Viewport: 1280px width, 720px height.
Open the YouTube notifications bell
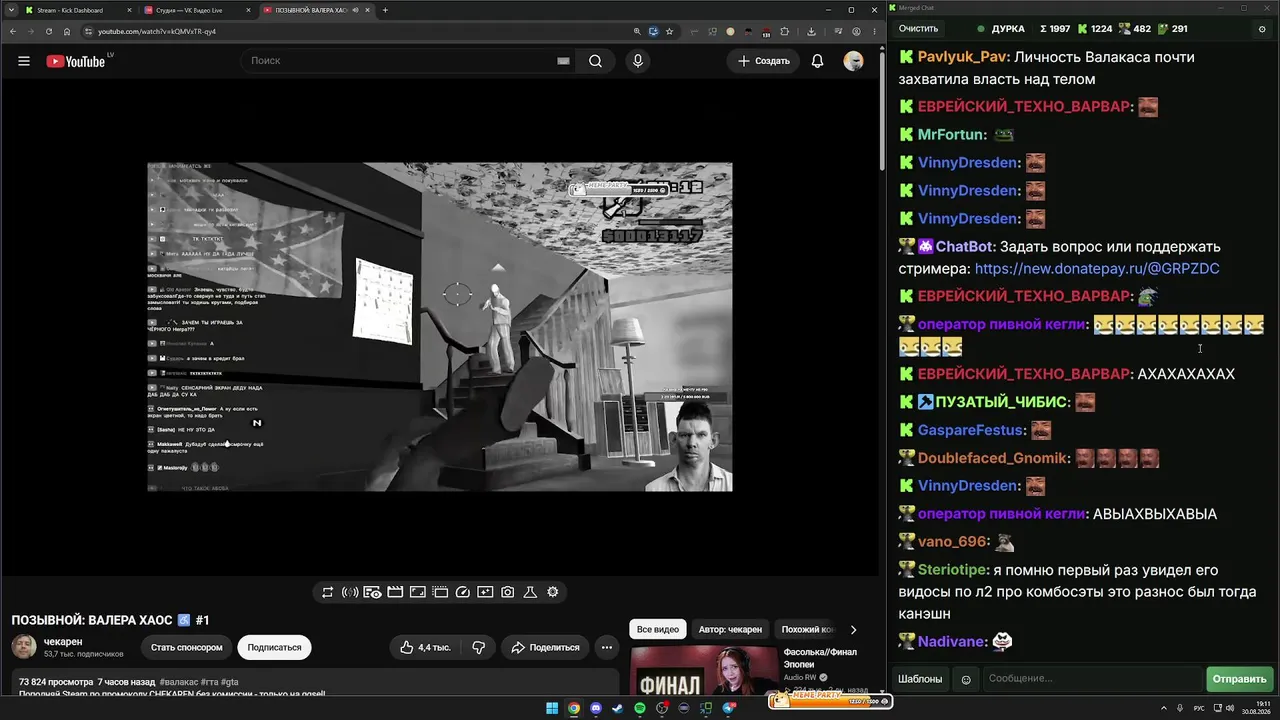[x=817, y=61]
